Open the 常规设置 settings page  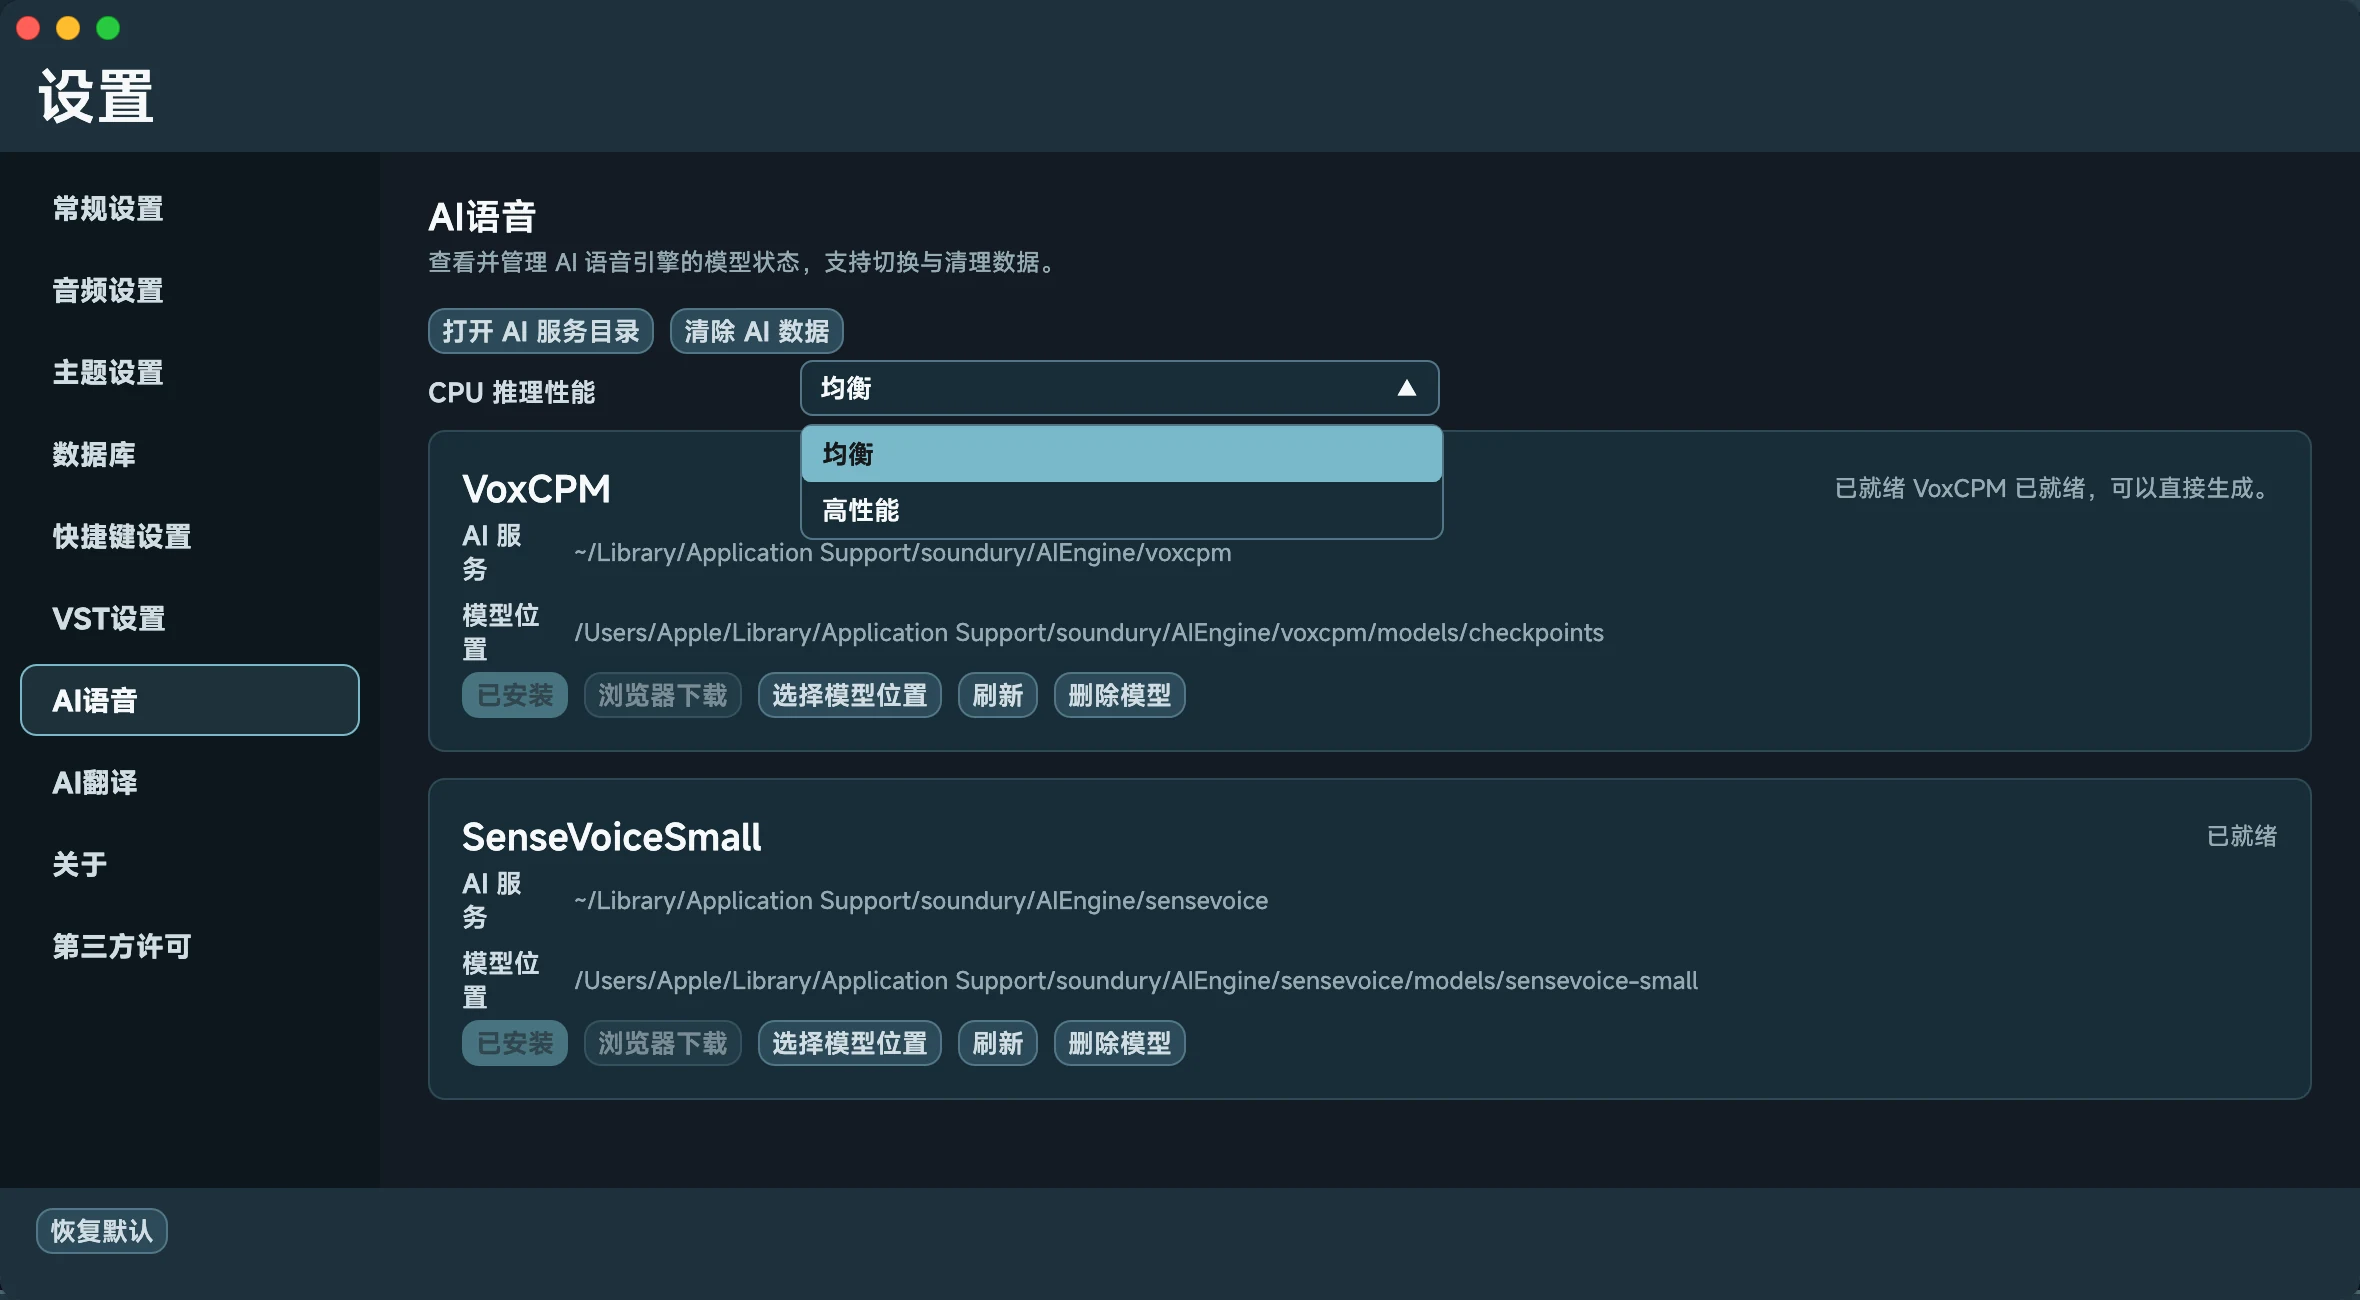point(189,208)
